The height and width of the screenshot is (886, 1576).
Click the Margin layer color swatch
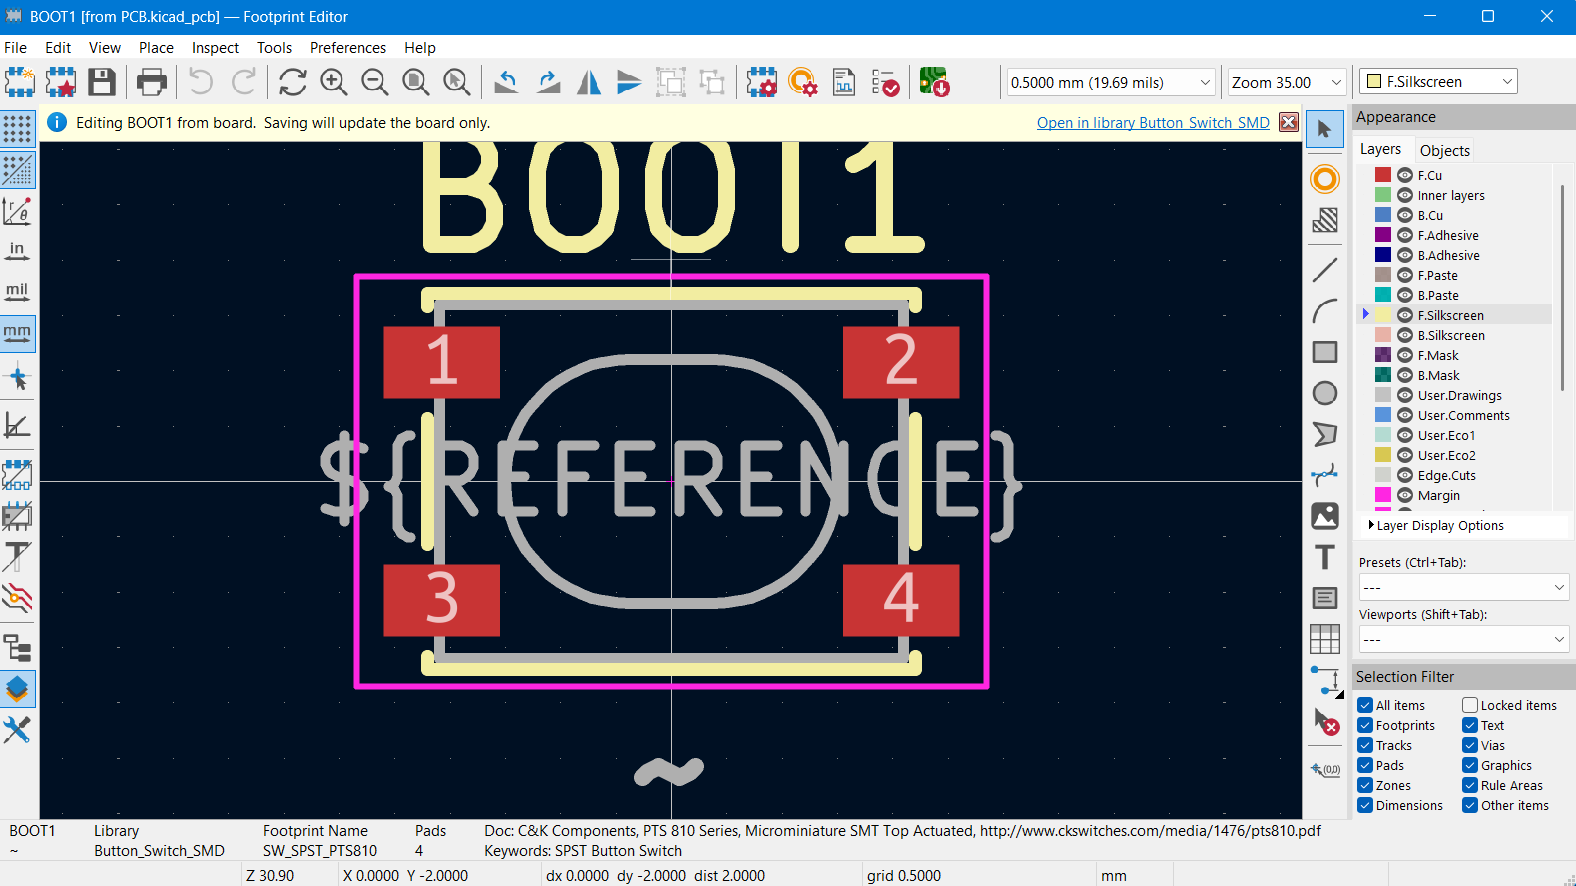(x=1383, y=495)
